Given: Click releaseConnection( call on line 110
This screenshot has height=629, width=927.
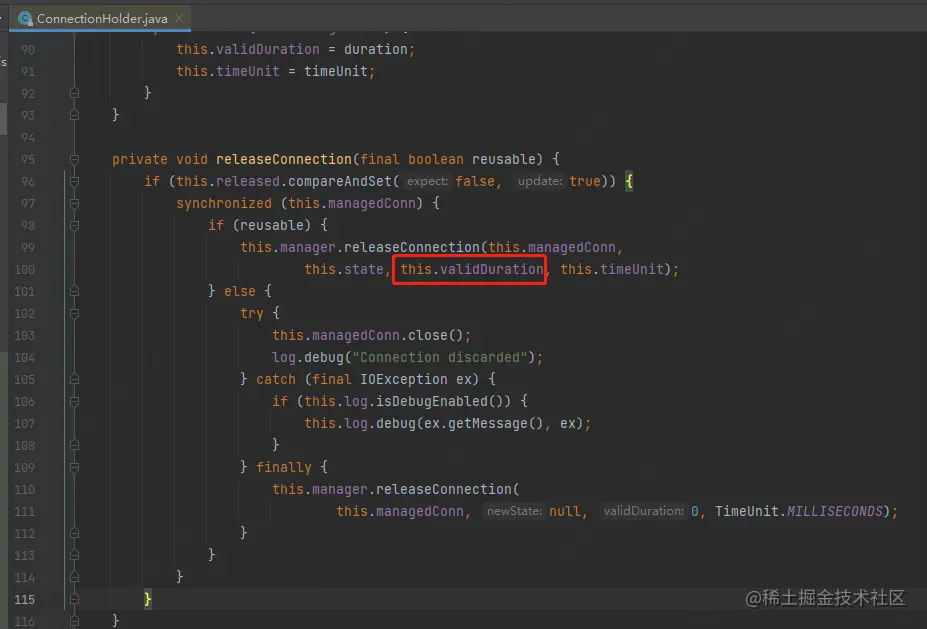Looking at the screenshot, I should pos(448,489).
